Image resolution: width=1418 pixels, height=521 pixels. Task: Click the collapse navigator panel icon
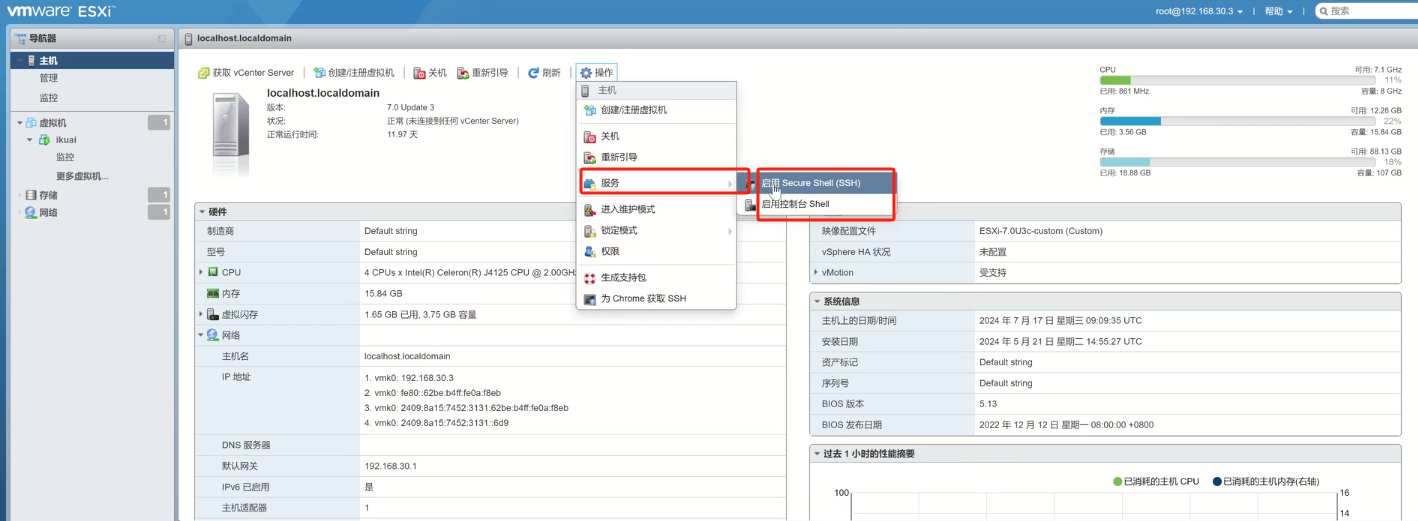click(x=162, y=38)
